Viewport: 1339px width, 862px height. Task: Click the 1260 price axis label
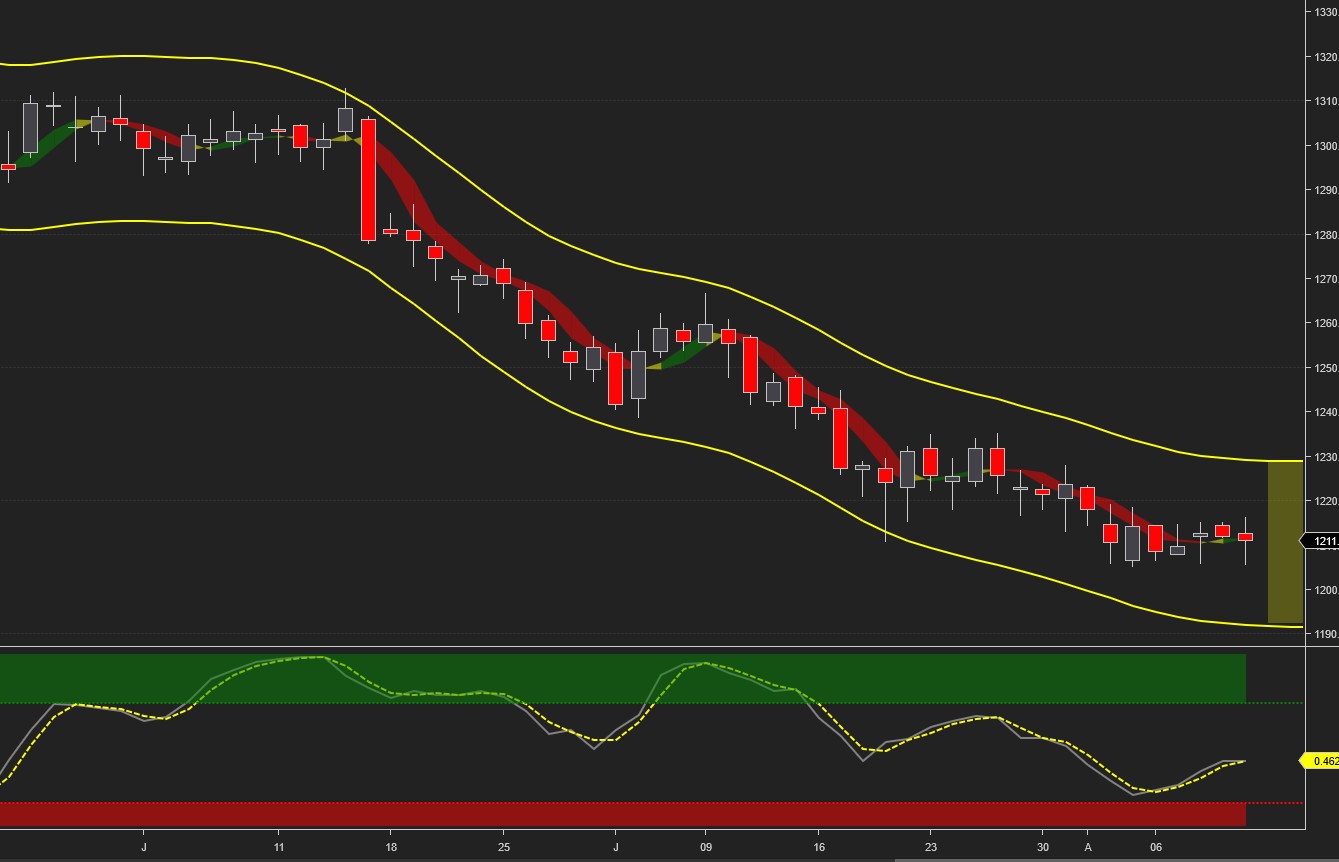pyautogui.click(x=1327, y=323)
